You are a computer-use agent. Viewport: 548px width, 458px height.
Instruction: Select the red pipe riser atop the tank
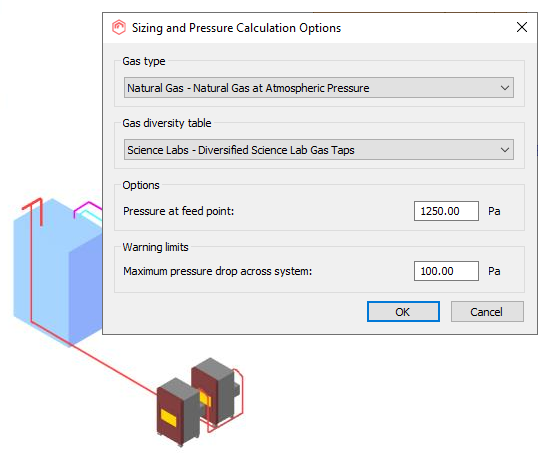(34, 211)
